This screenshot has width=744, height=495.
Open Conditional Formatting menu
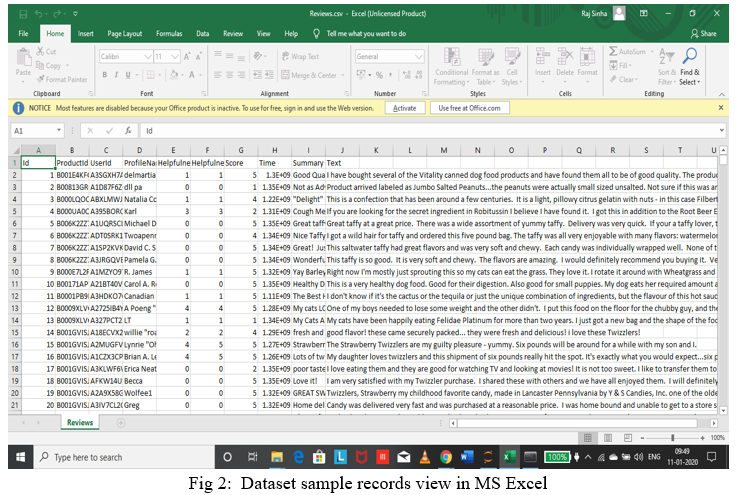point(451,66)
